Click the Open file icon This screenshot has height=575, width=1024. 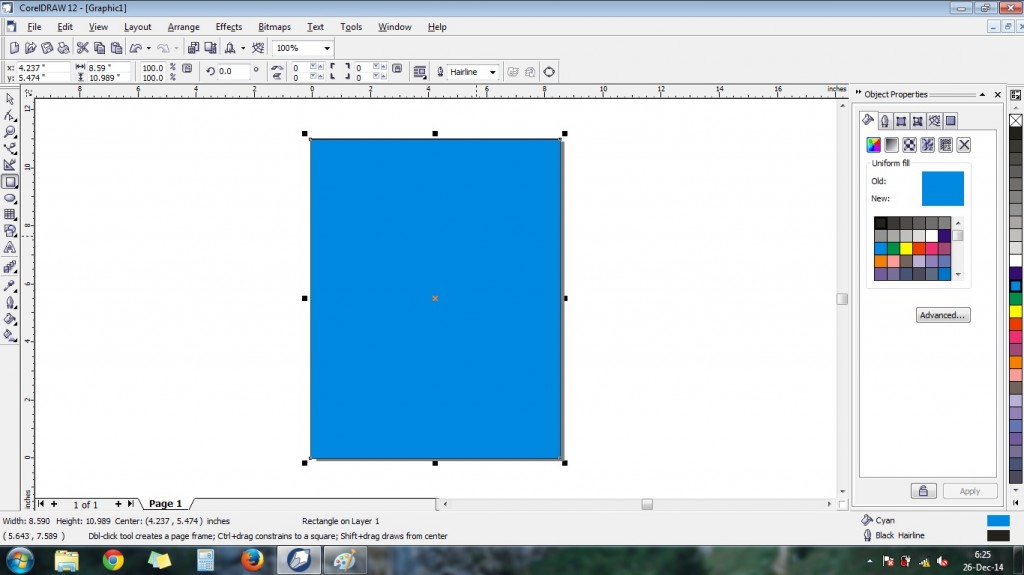[x=31, y=48]
